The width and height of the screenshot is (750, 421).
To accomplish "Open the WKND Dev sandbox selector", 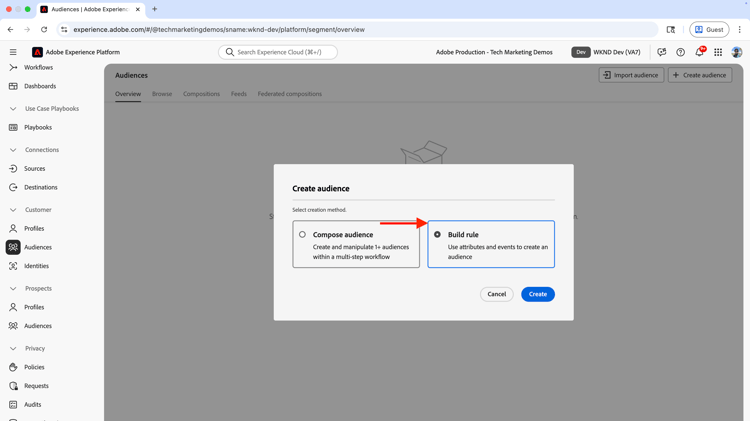I will click(x=606, y=52).
